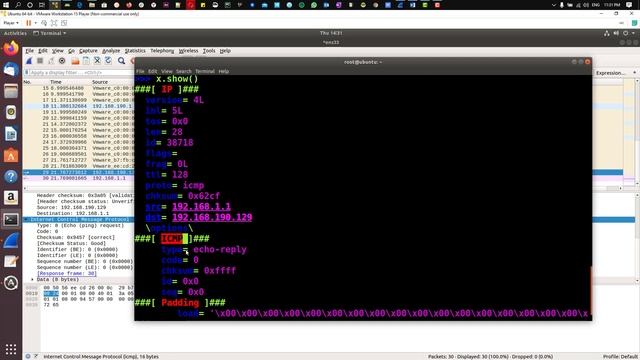This screenshot has width=640, height=360.
Task: Open the Terminal app menu in the top bar
Action: 49,33
